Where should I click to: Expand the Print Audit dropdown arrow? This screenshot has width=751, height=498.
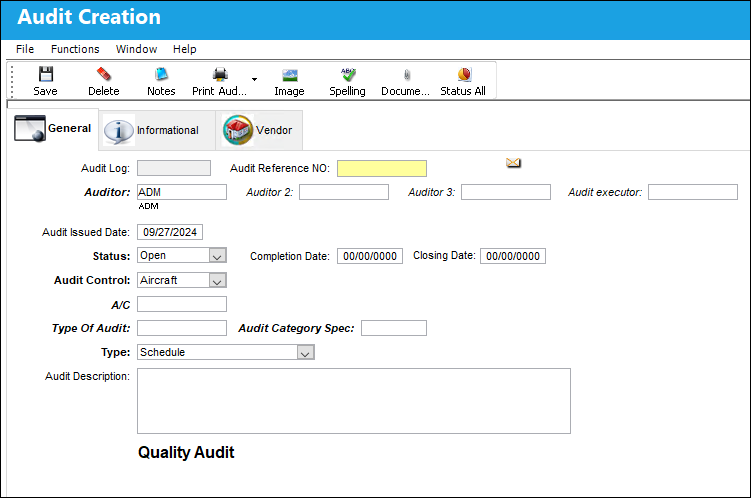click(x=254, y=79)
